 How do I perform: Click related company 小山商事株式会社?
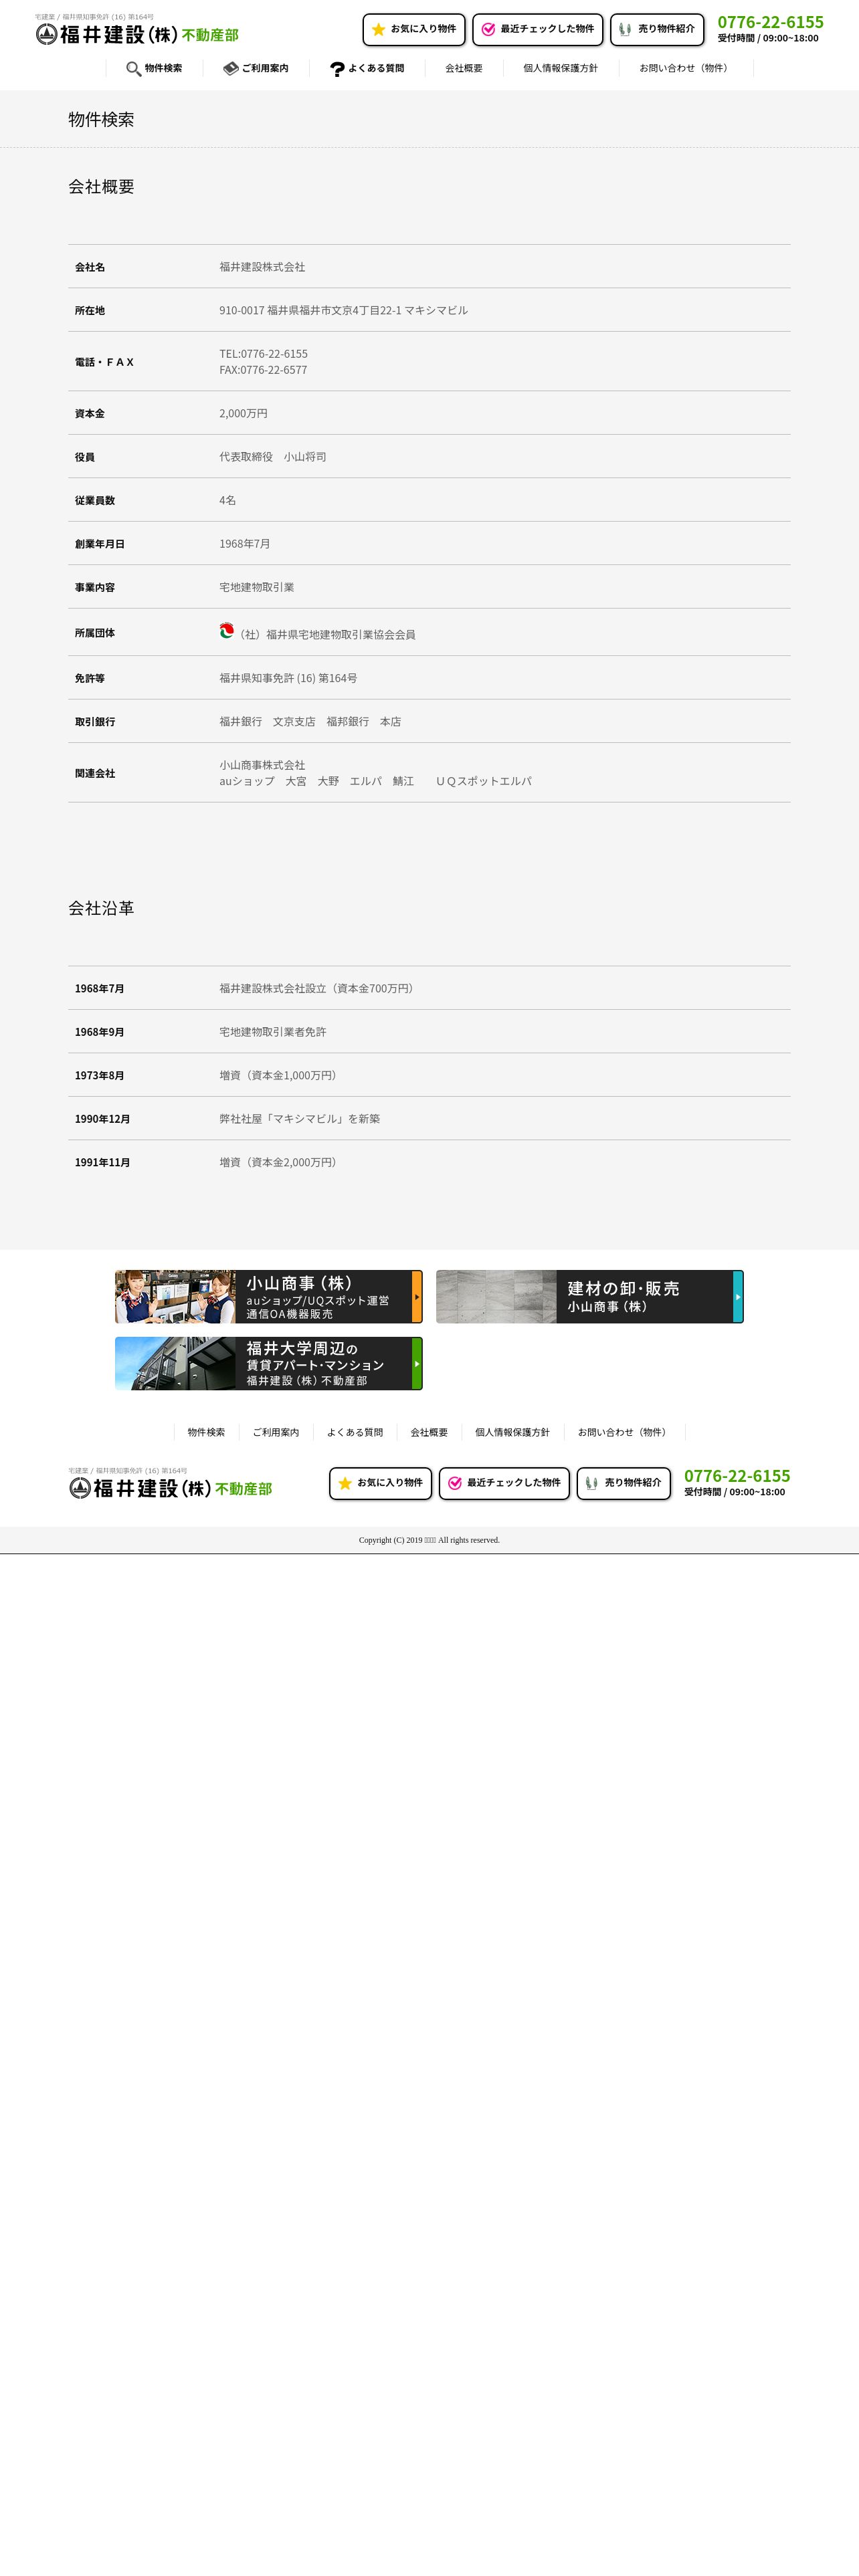pyautogui.click(x=262, y=765)
